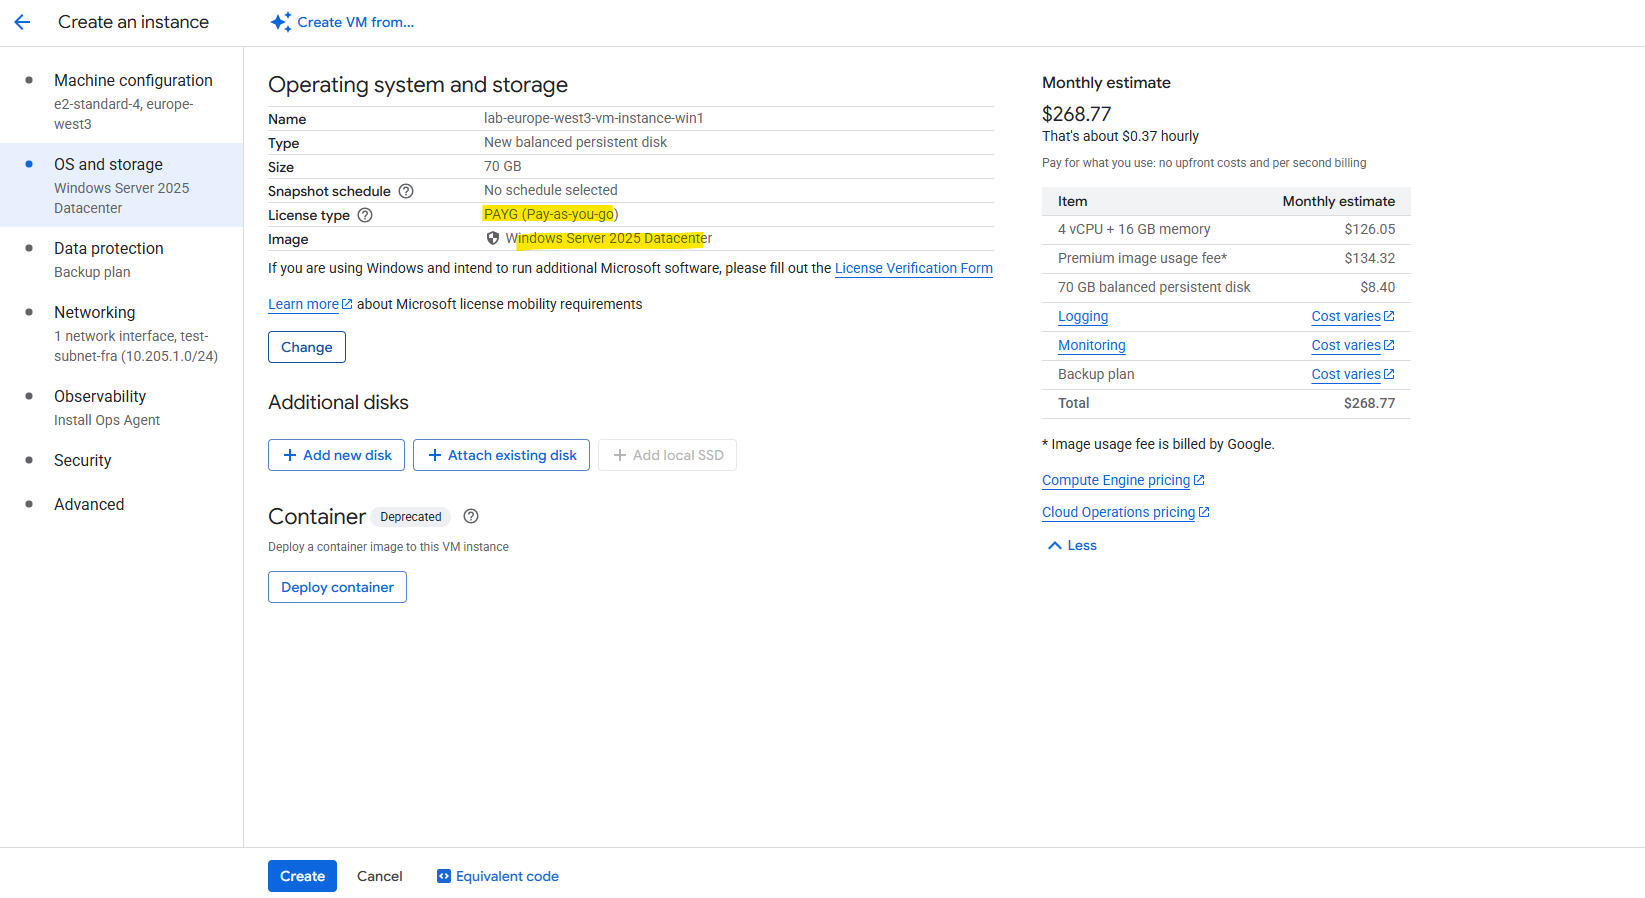Switch to Observability section
Screen dimensions: 1645x898
coord(121,407)
